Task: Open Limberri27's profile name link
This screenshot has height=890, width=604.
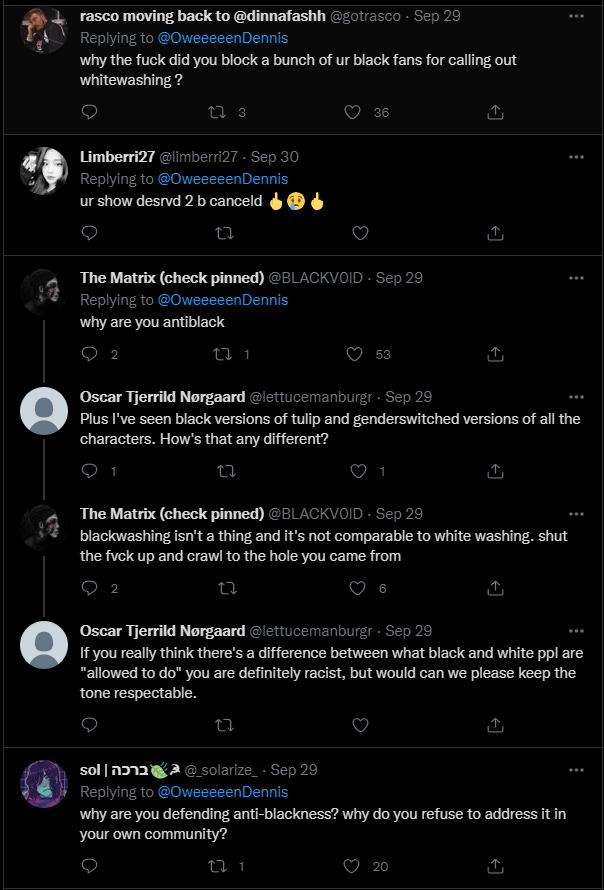Action: [x=117, y=157]
